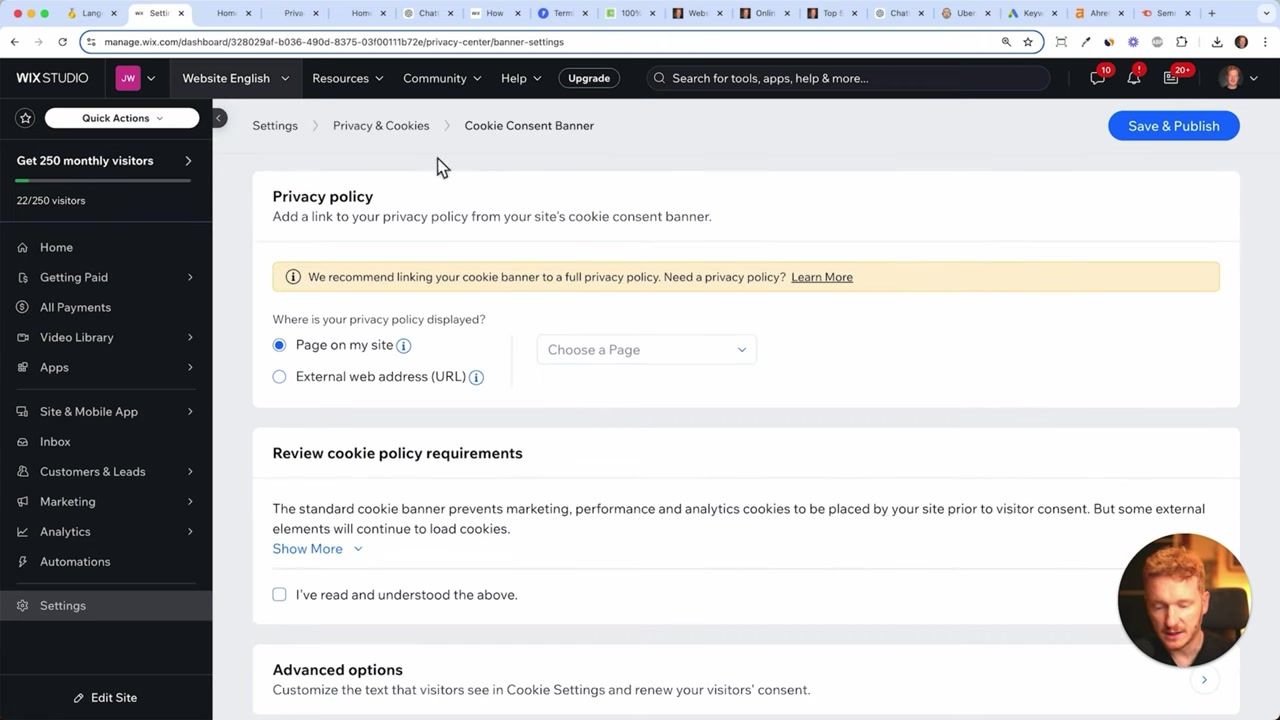Click the browser address bar URL
Viewport: 1280px width, 720px height.
coord(334,42)
